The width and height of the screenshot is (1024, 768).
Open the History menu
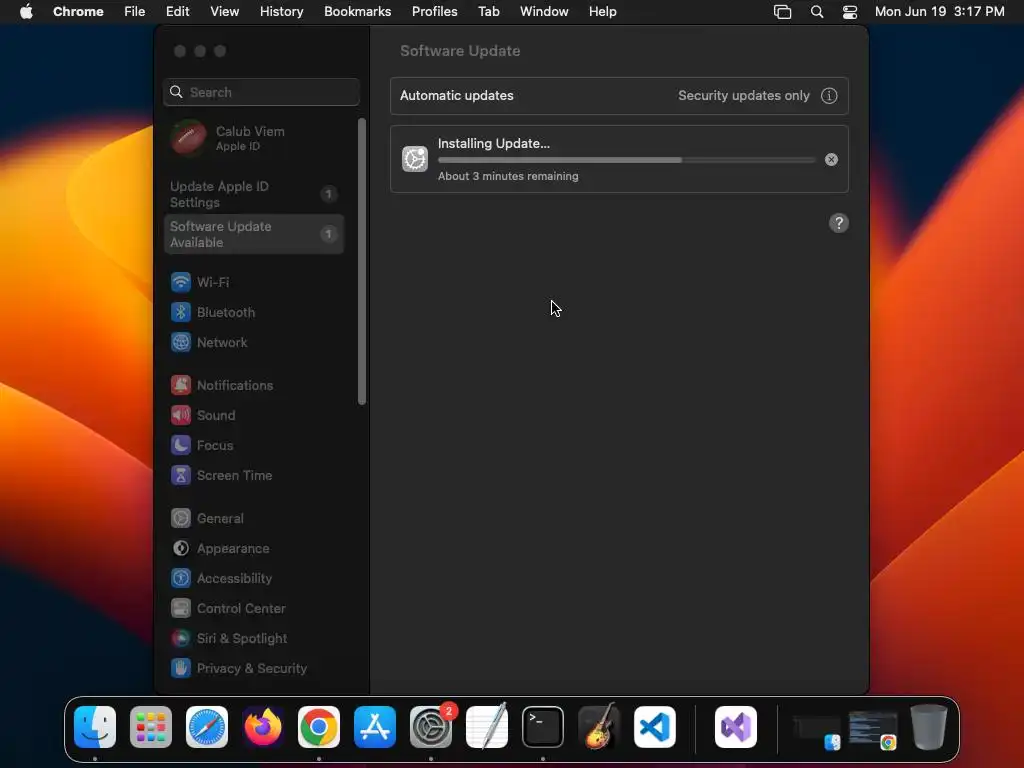281,12
